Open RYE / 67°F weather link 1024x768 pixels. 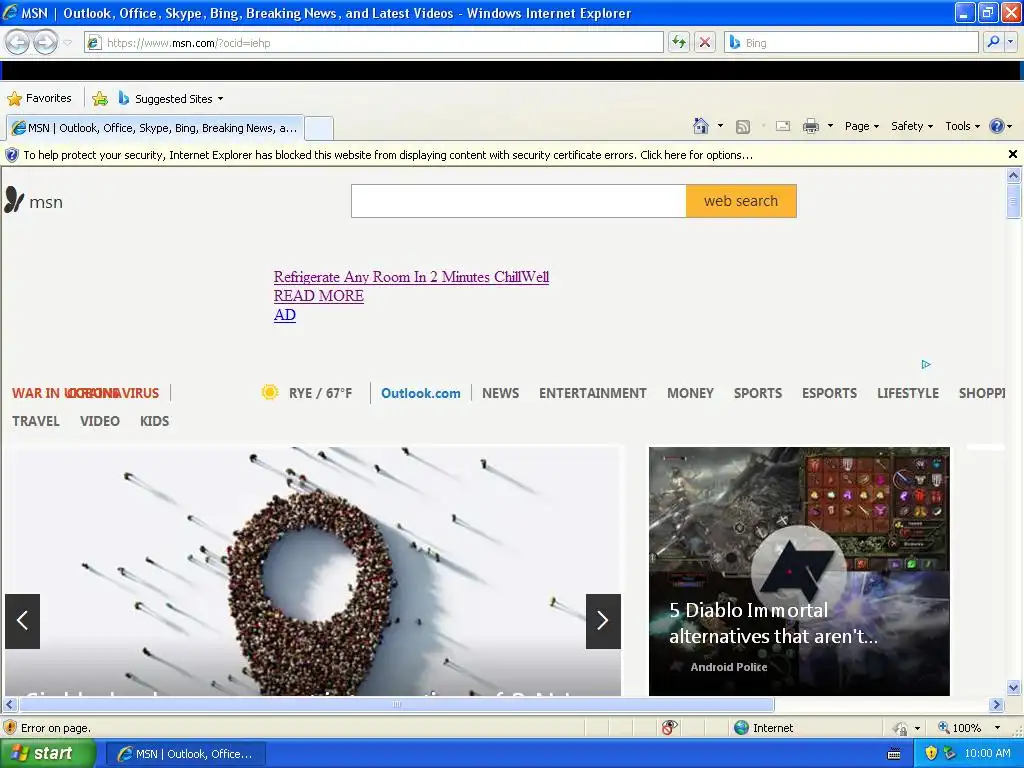point(320,393)
